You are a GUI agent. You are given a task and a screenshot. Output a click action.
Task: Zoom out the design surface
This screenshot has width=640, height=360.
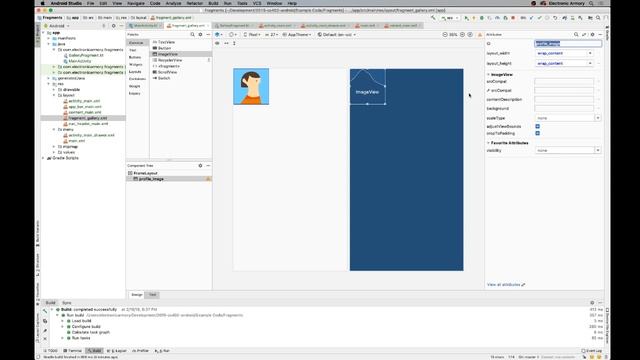[445, 35]
